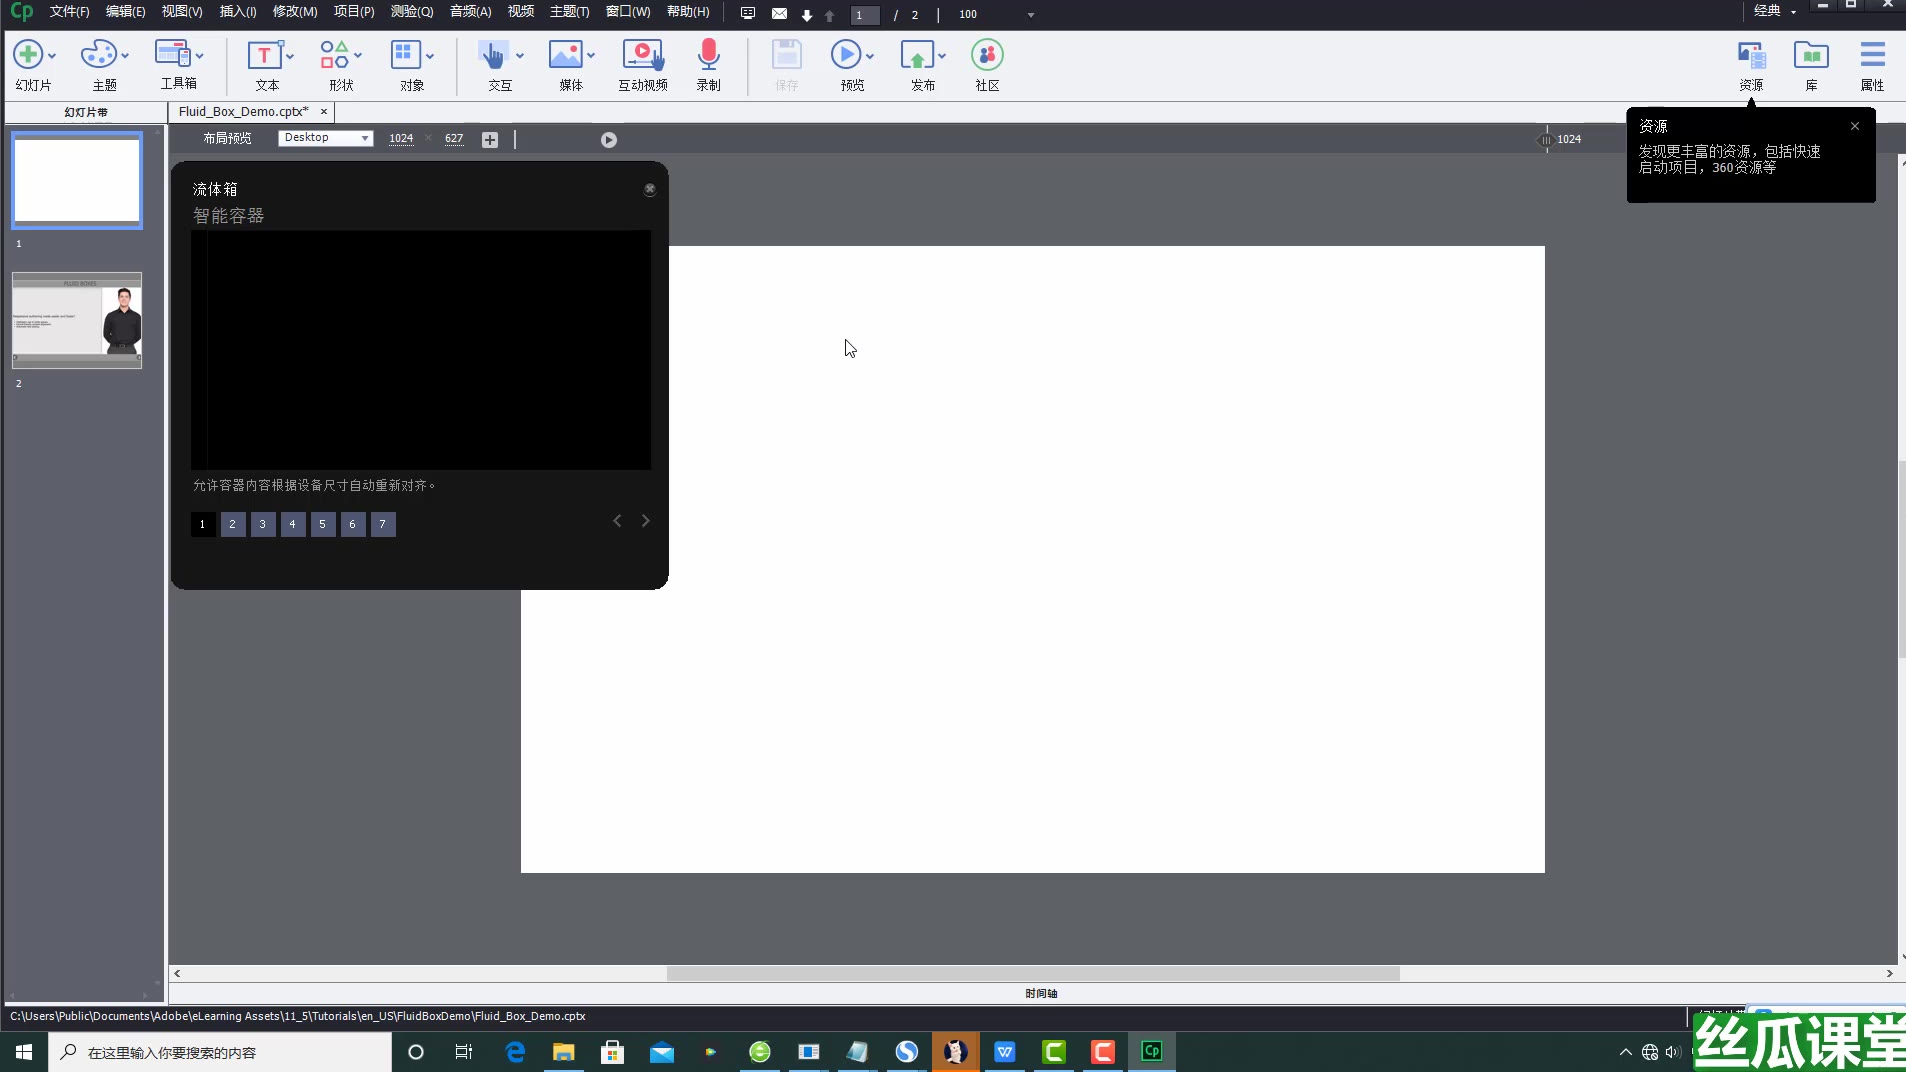Click next arrow in the 流体箱 popup
The width and height of the screenshot is (1906, 1072).
[x=645, y=521]
